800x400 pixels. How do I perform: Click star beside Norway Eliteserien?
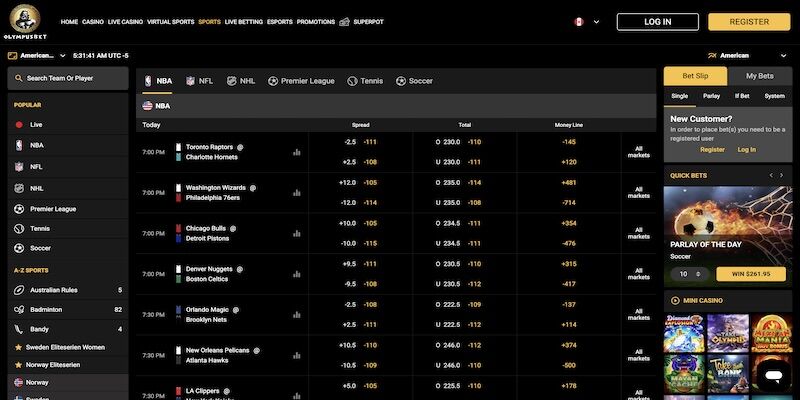pyautogui.click(x=18, y=365)
